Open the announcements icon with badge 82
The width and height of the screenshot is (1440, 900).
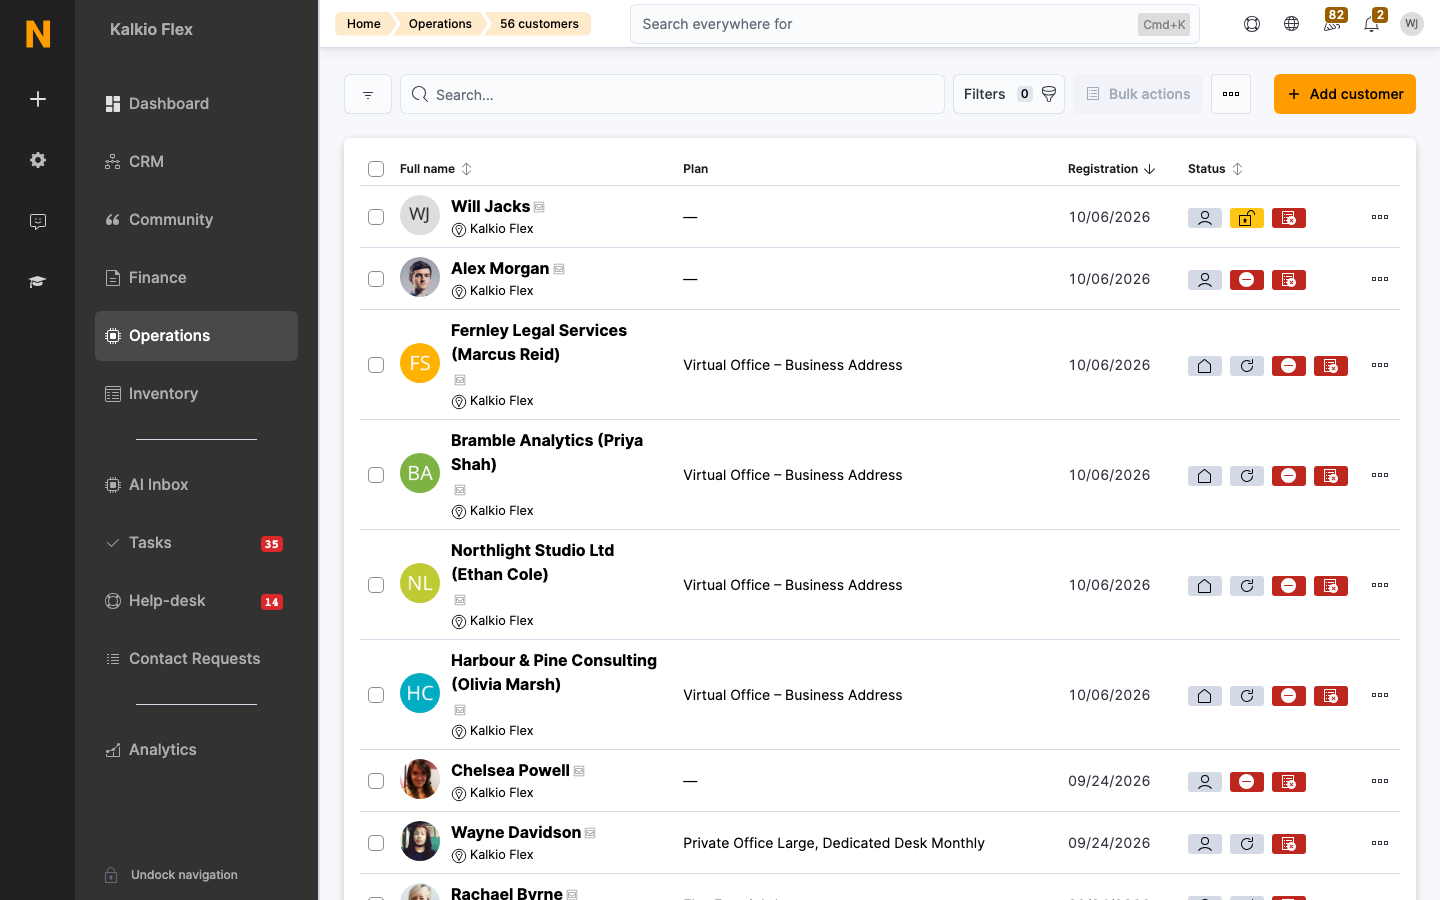pos(1332,22)
